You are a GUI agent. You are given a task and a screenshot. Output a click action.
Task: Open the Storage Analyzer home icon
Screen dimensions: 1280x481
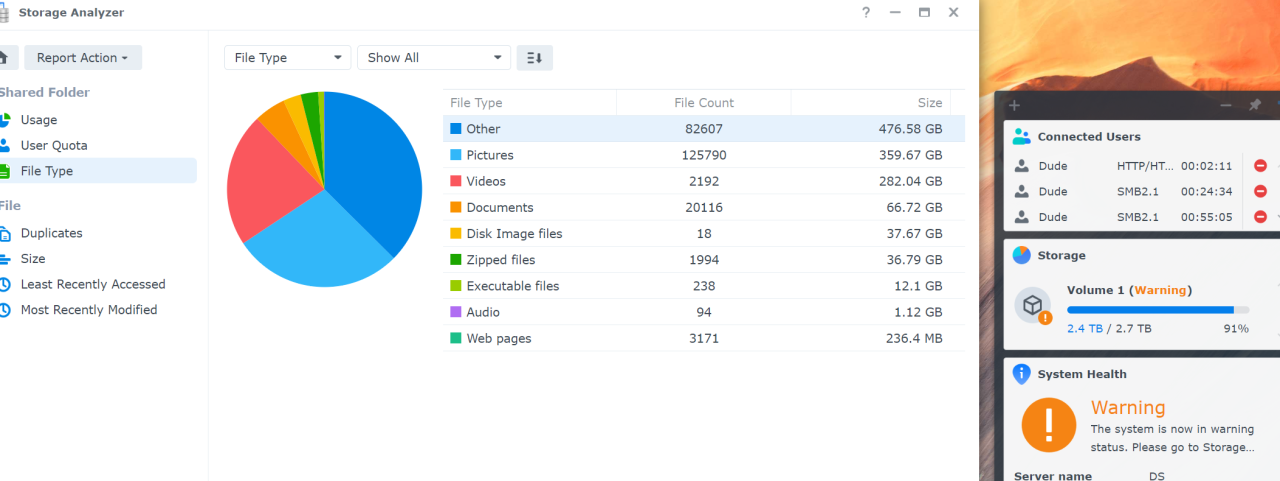[x=5, y=57]
